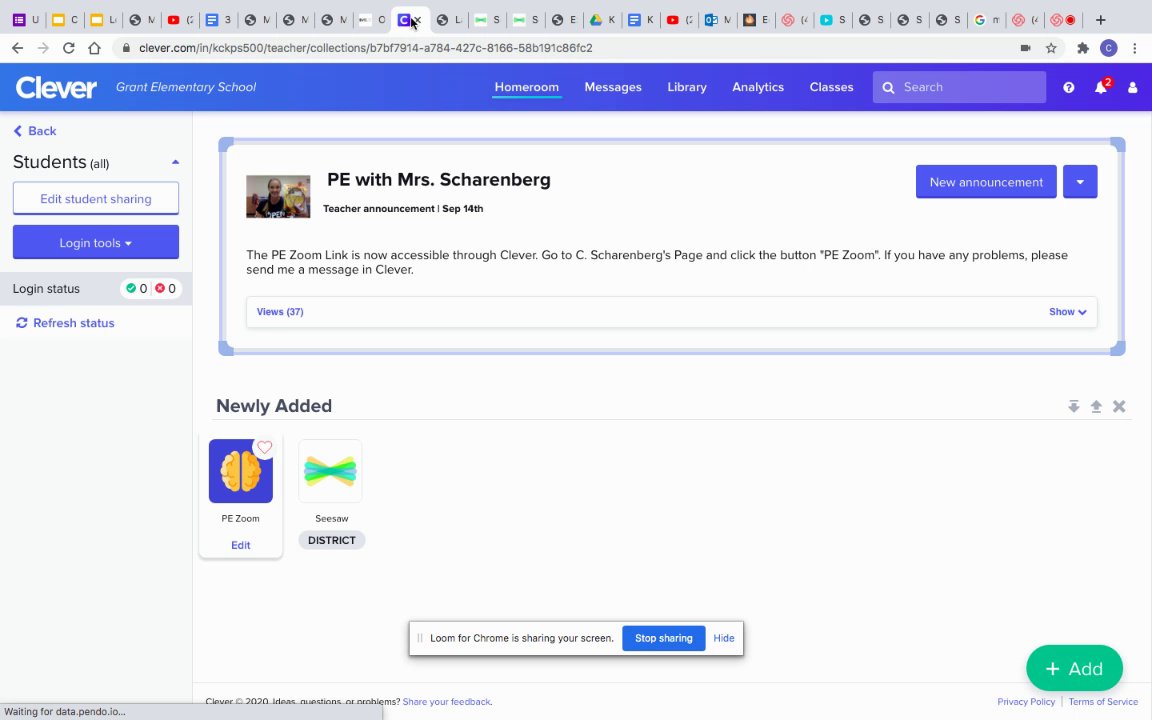Screen dimensions: 1152x720
Task: Open the notifications bell
Action: coord(1101,87)
